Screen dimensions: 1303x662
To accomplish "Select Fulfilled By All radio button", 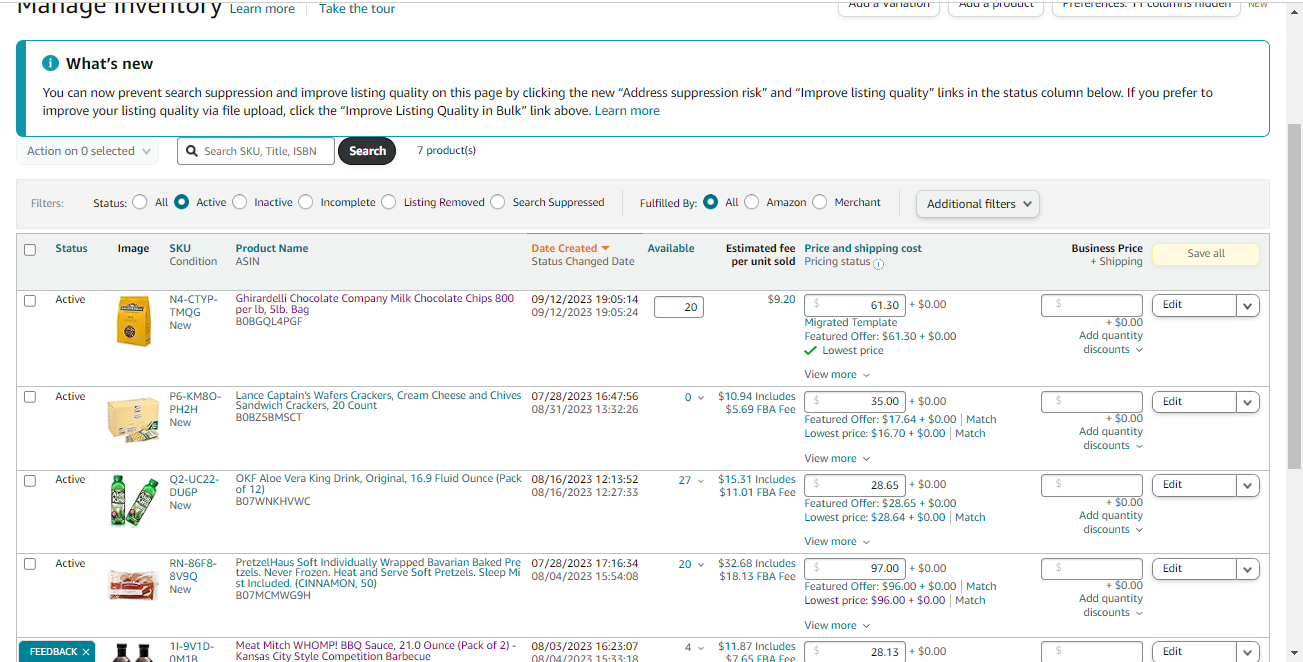I will (x=711, y=202).
